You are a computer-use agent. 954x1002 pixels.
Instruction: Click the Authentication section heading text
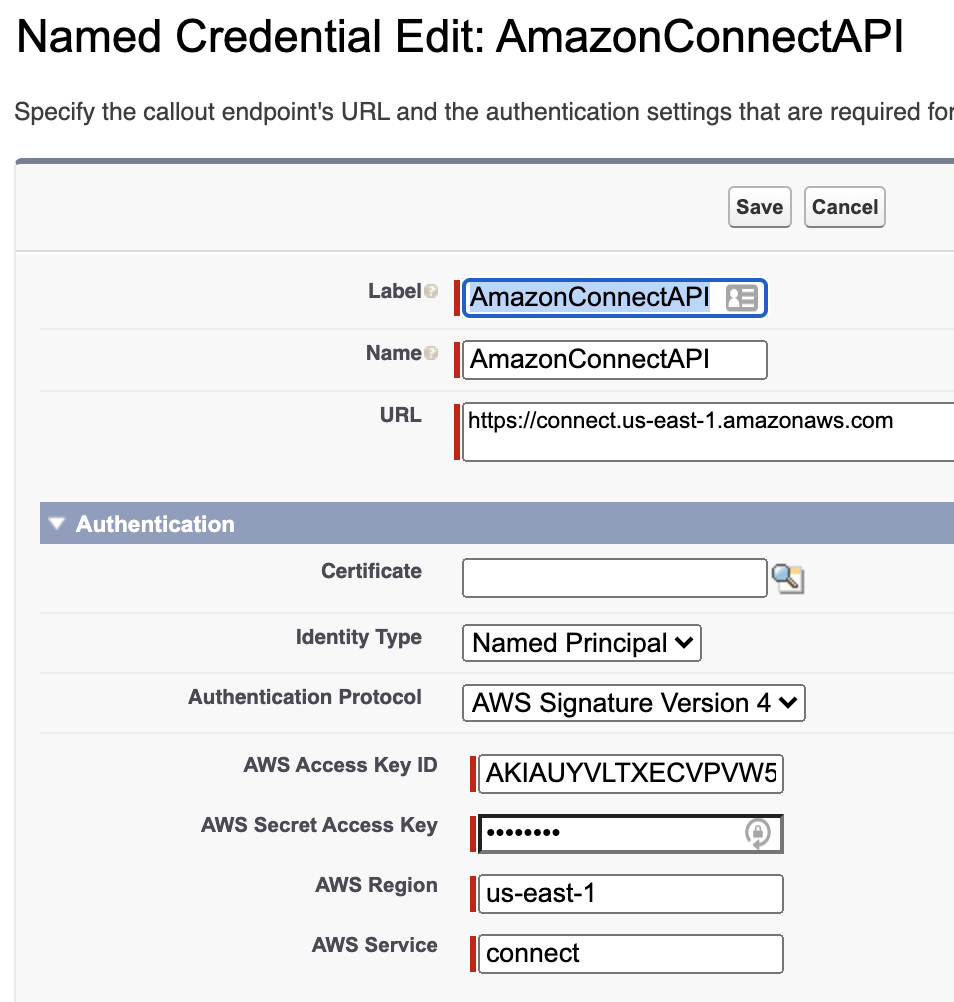[155, 524]
